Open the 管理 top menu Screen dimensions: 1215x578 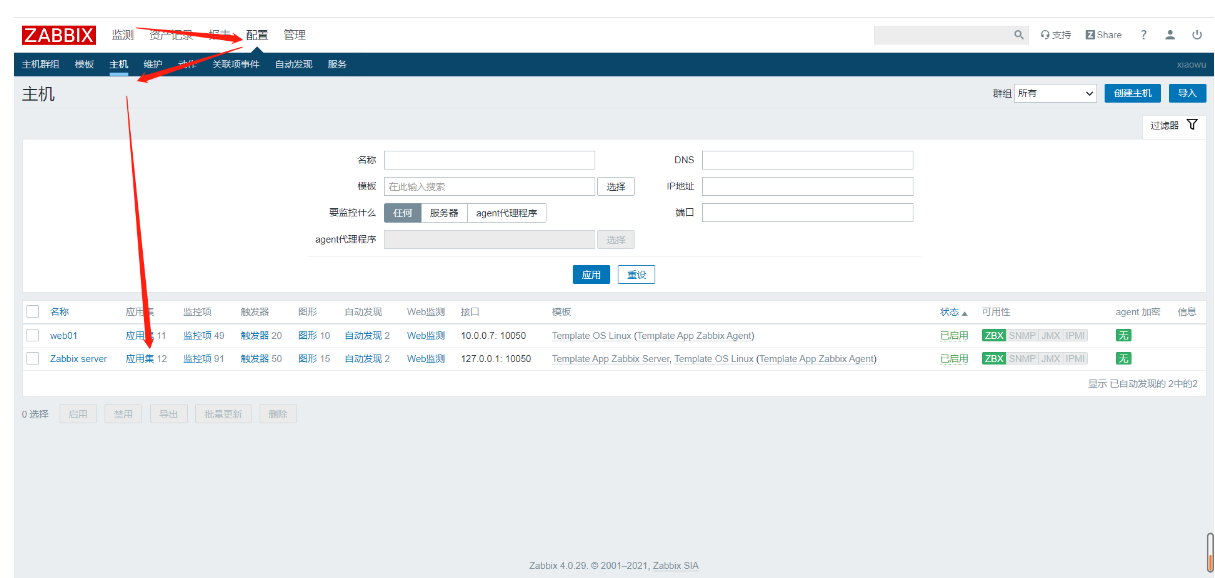point(294,35)
